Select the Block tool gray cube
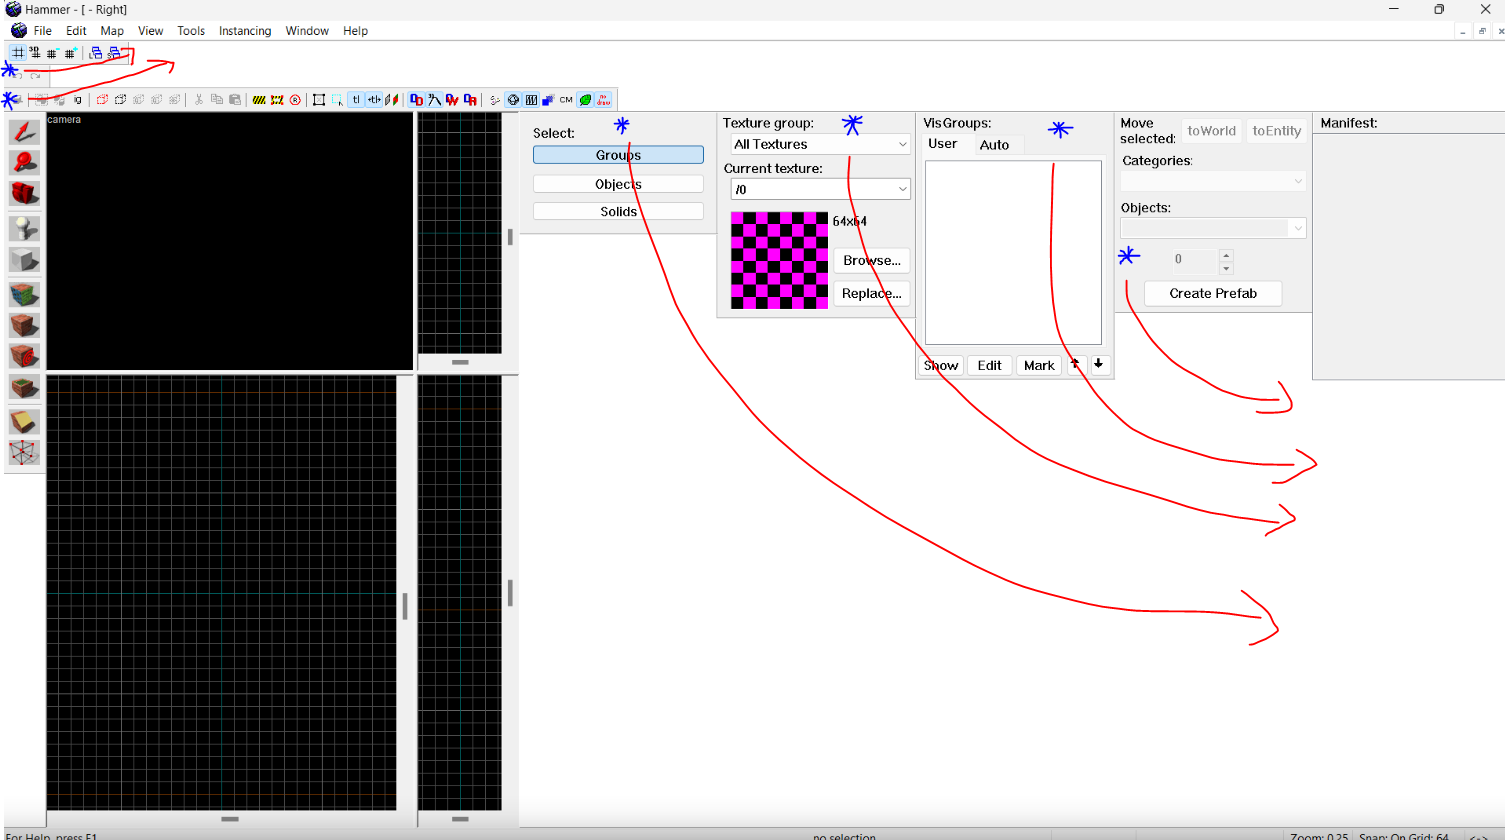 coord(24,260)
